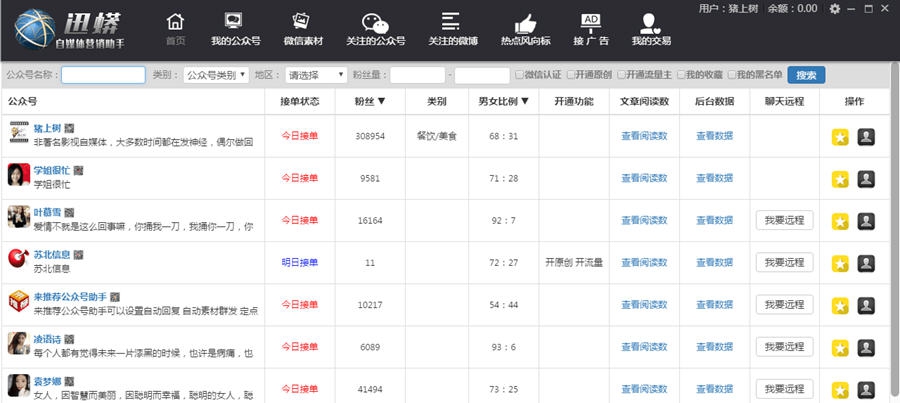Blacklist 来推荐公众号助手 via person icon
900x403 pixels.
coord(866,305)
